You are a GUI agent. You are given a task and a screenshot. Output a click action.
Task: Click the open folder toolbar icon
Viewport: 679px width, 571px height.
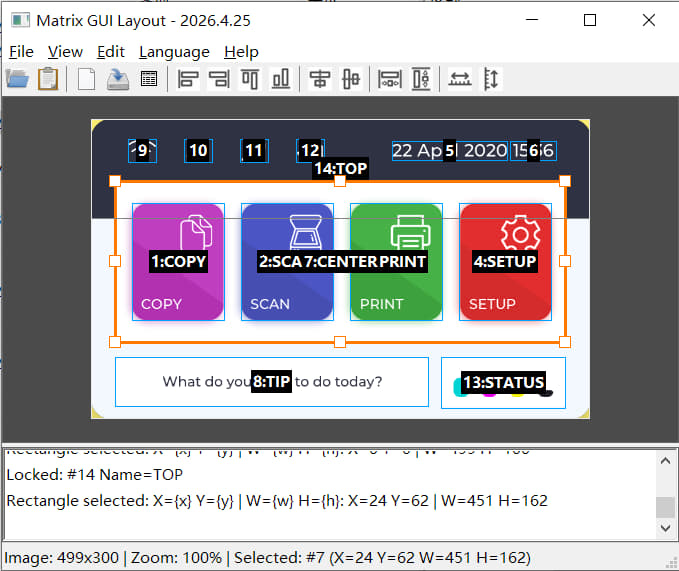[x=17, y=79]
